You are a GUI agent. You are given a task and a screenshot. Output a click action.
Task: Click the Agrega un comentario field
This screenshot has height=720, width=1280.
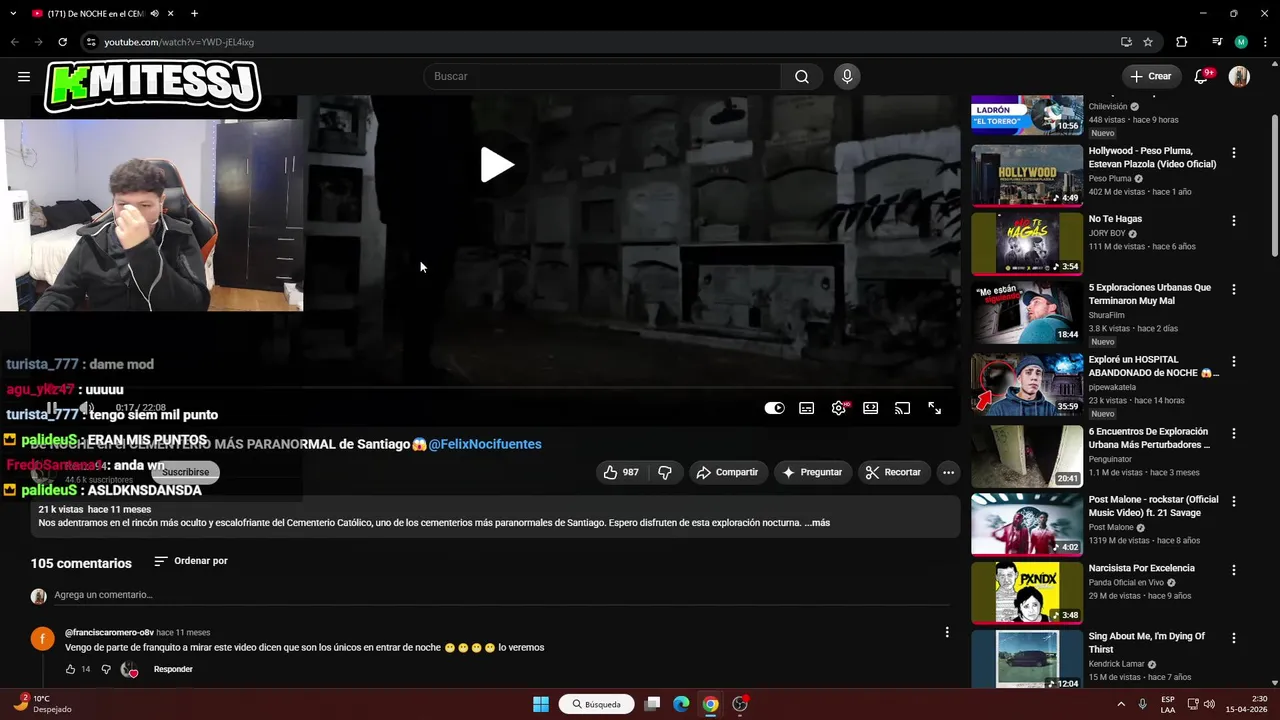[500, 595]
